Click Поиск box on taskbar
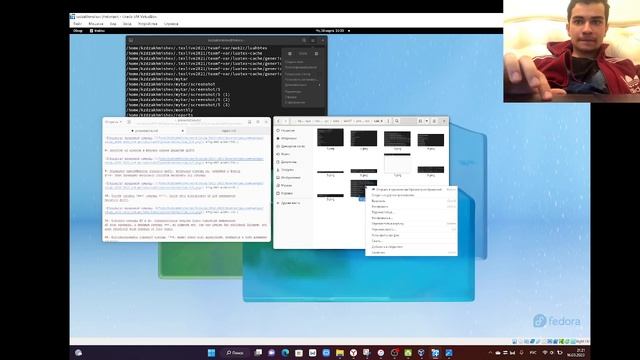The image size is (640, 360). coord(235,353)
